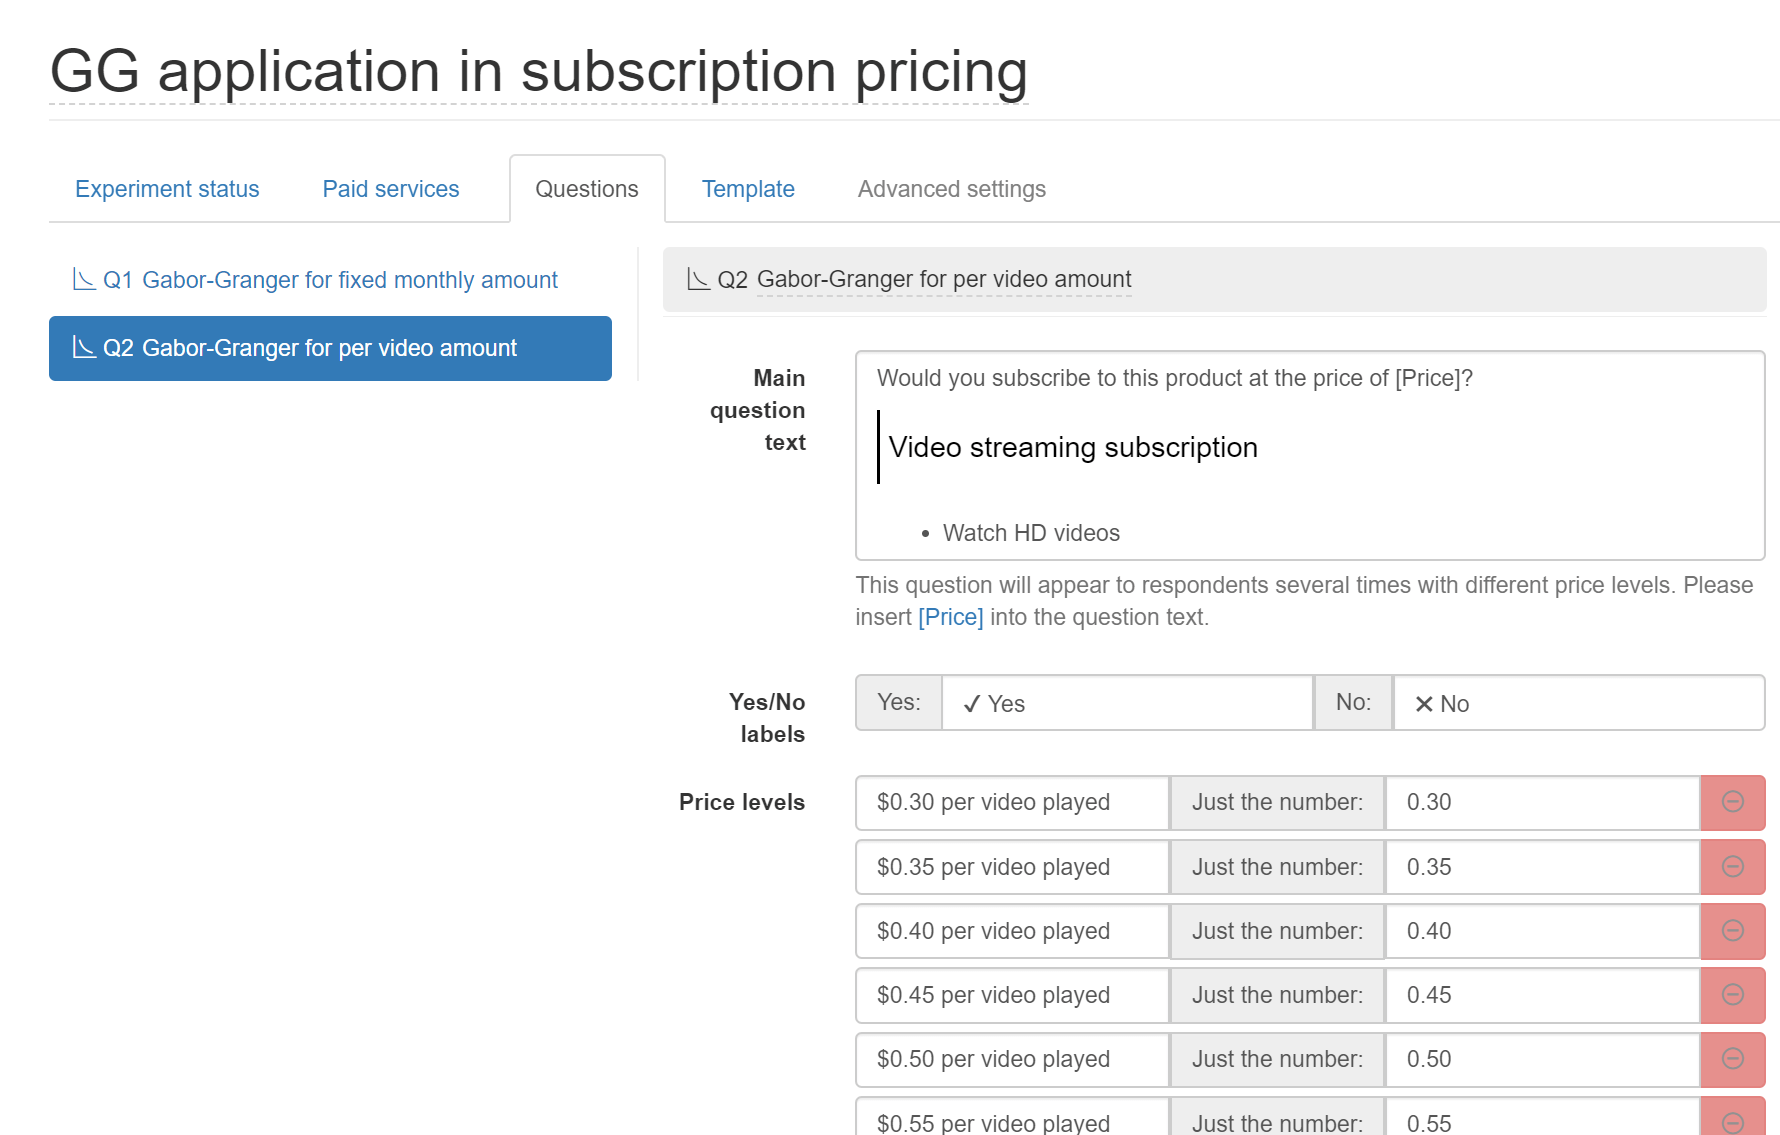Remove the $0.45 price level row
1780x1135 pixels.
point(1733,995)
